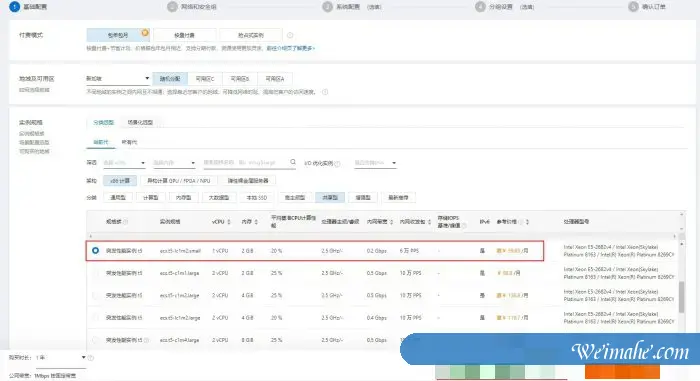The width and height of the screenshot is (700, 381).
Task: Open the vCPU filter dropdown
Action: (x=124, y=163)
